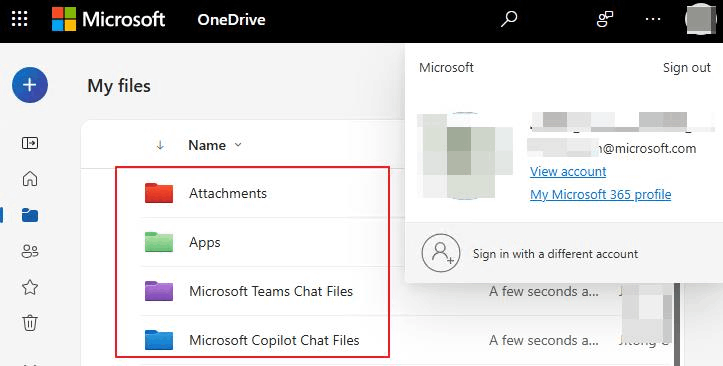Open the search magnifier icon

[509, 19]
